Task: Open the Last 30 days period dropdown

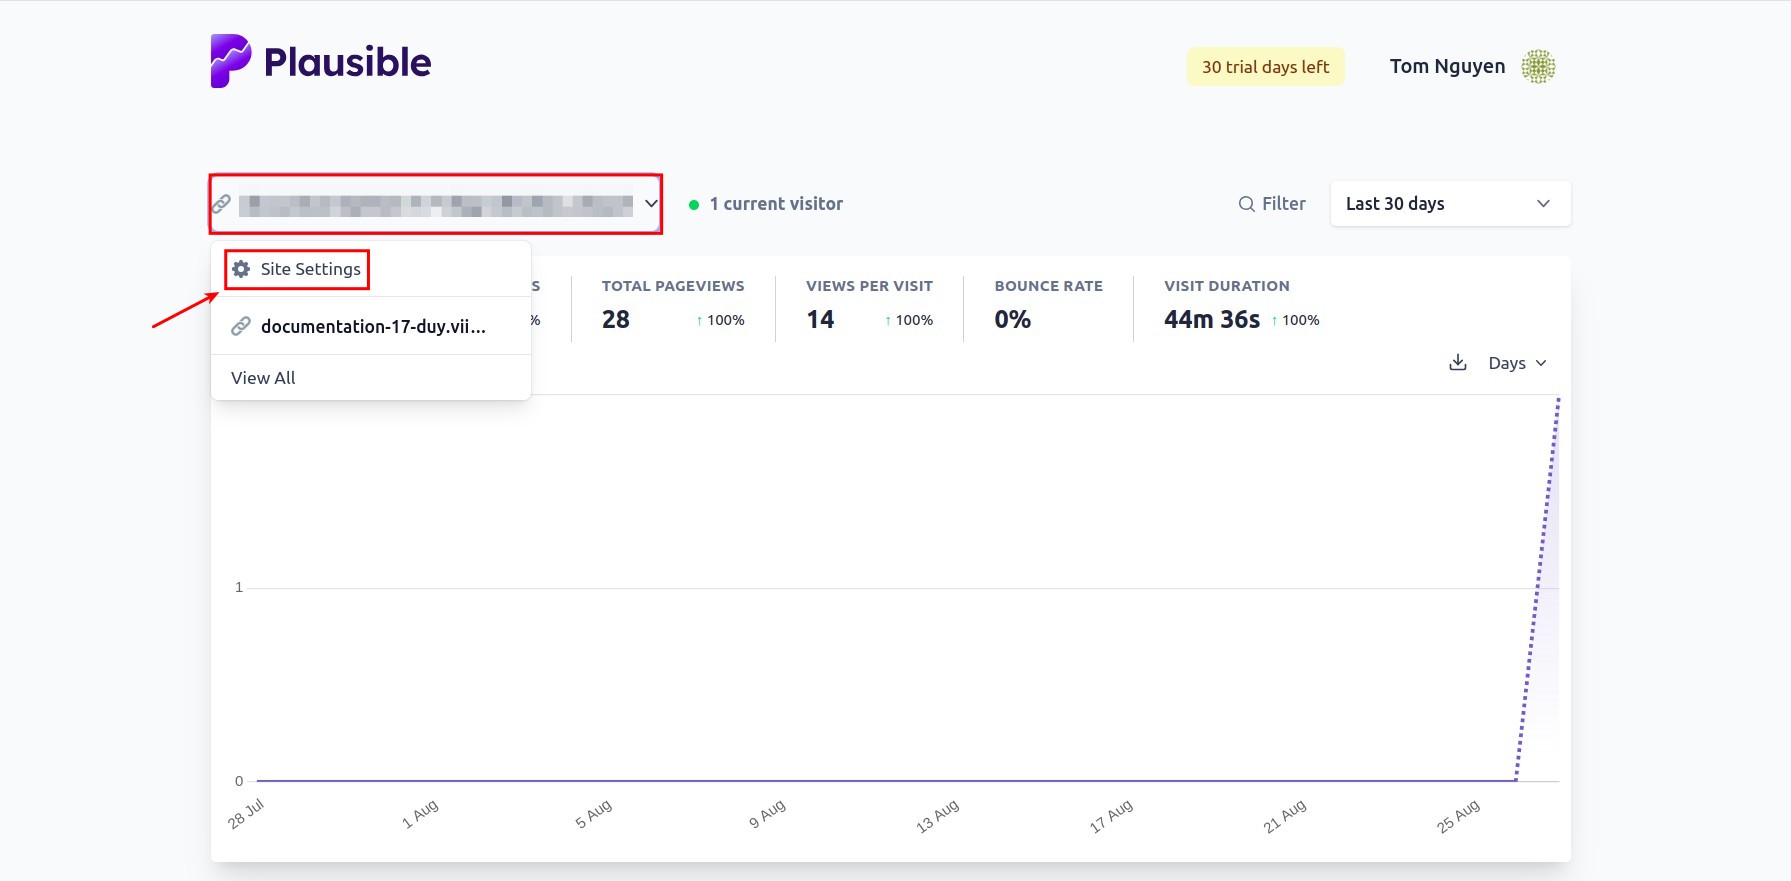Action: point(1449,204)
